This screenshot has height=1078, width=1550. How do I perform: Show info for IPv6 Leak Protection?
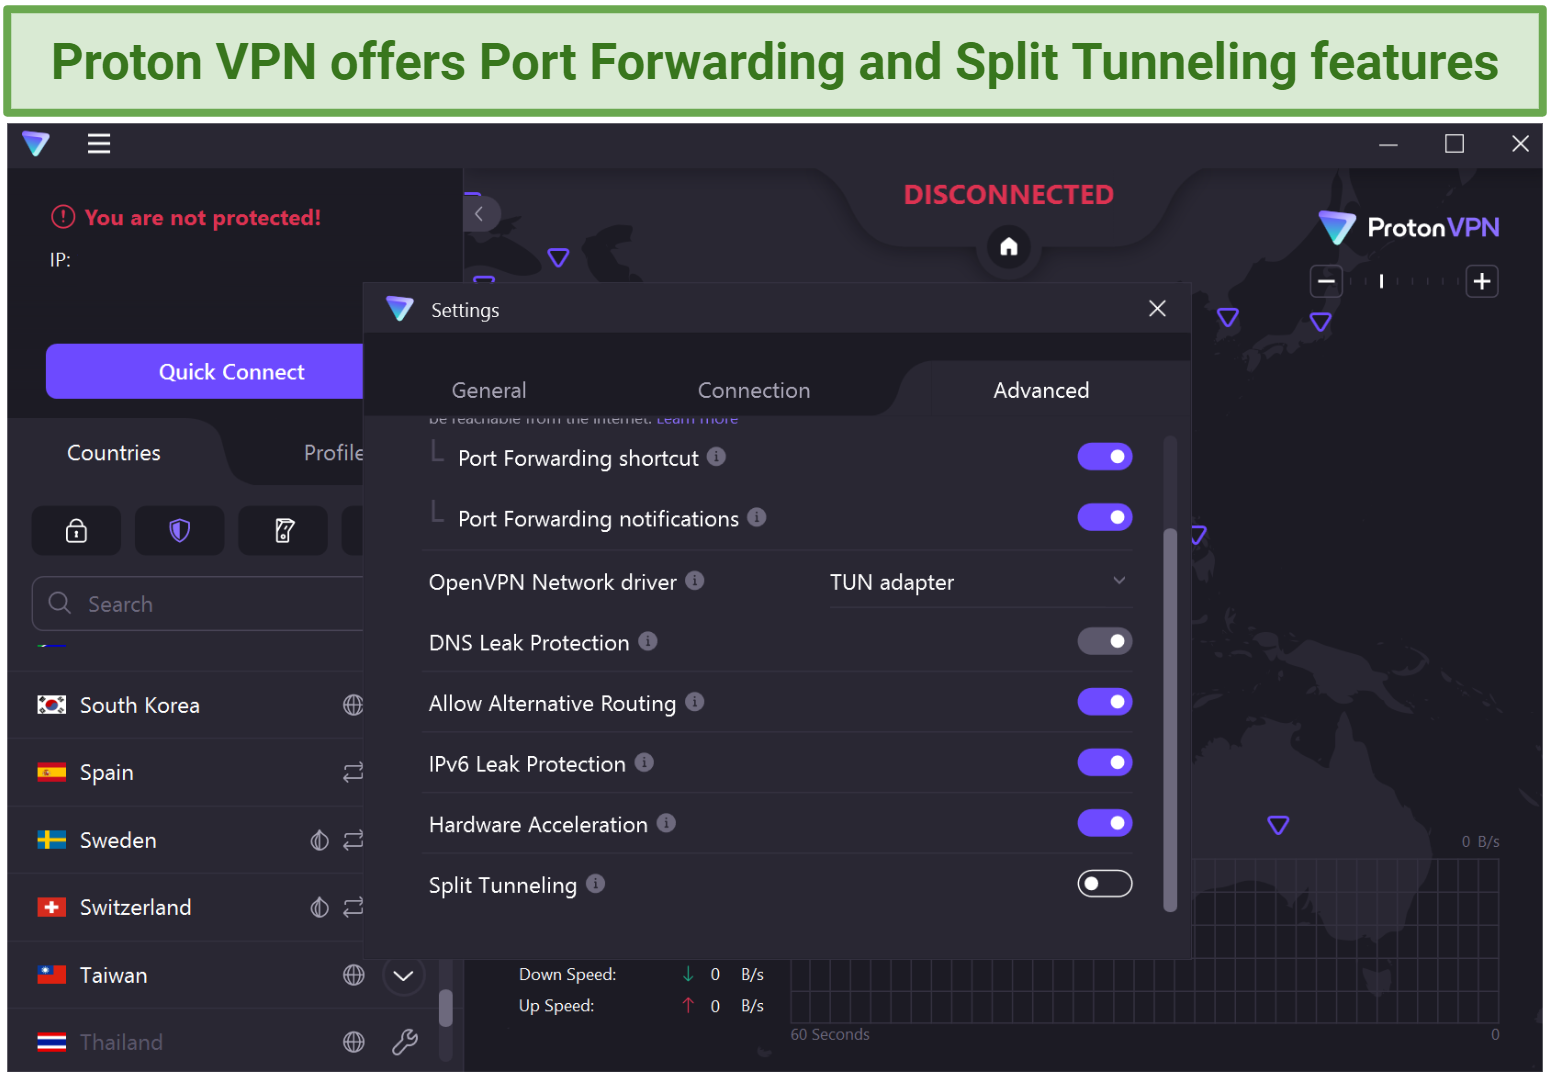(644, 762)
